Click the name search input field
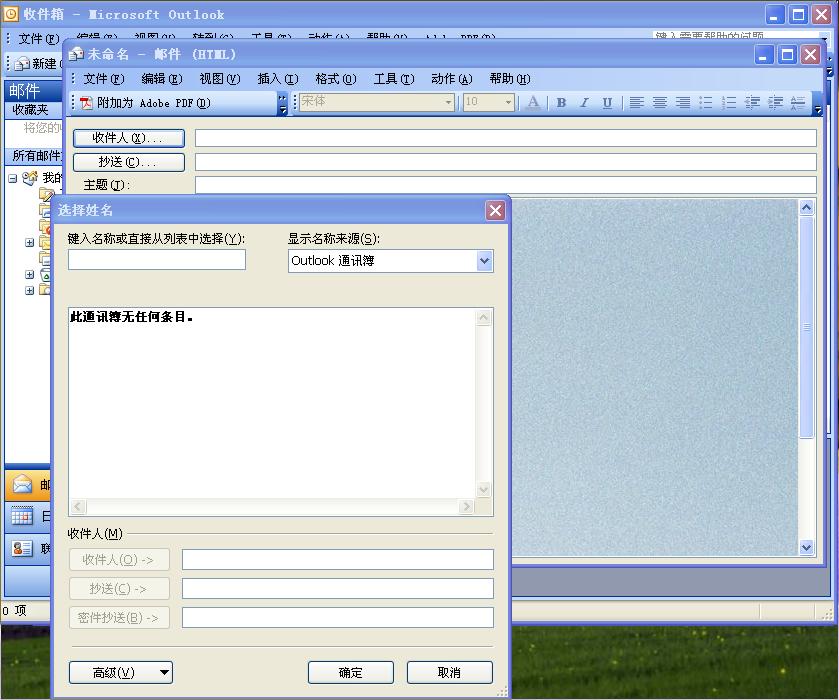 (x=157, y=260)
